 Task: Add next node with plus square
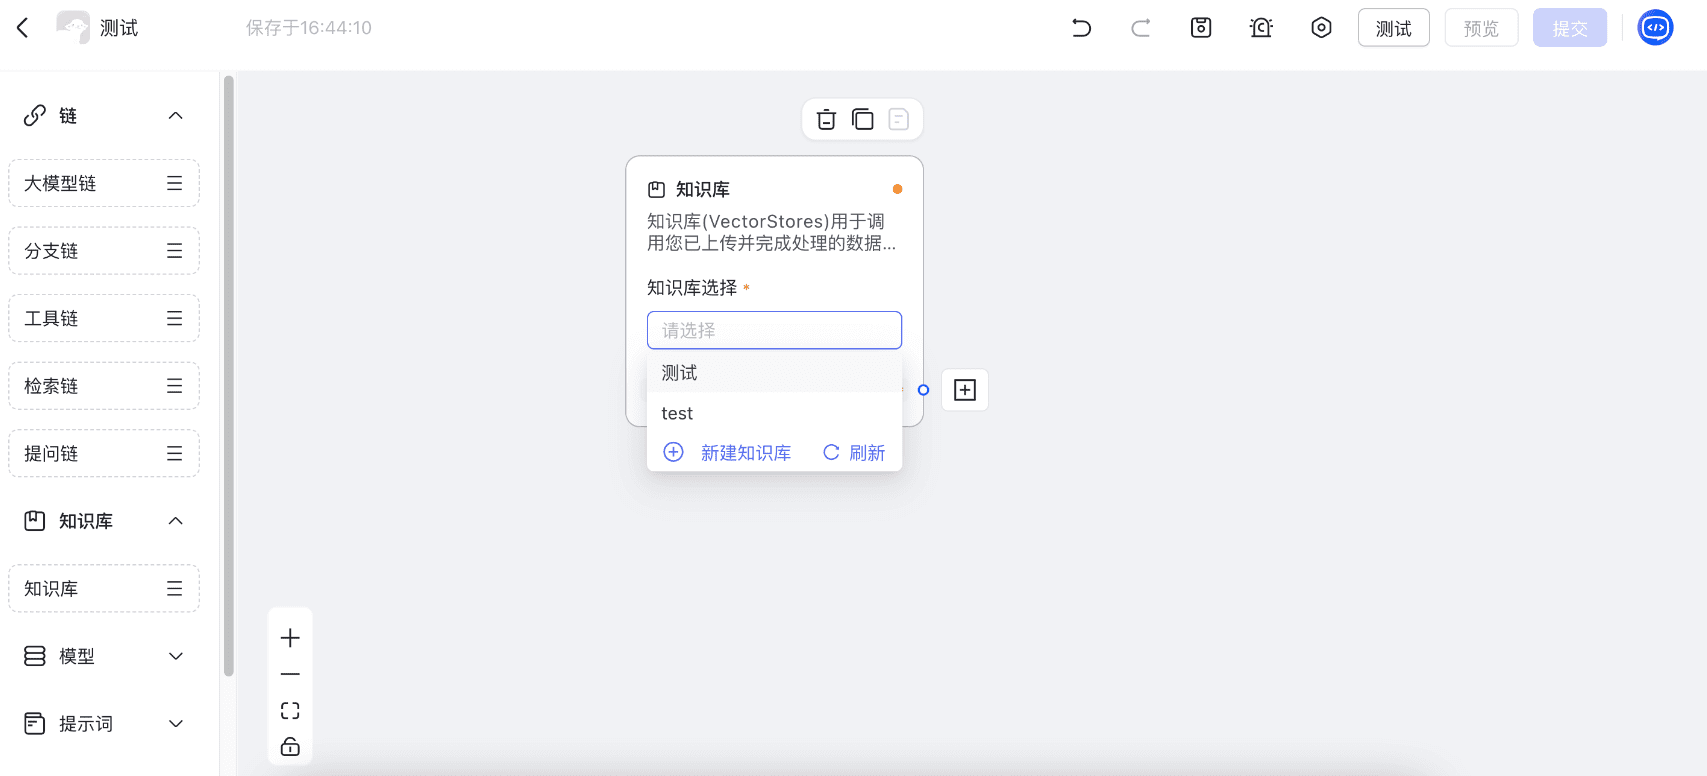[965, 390]
